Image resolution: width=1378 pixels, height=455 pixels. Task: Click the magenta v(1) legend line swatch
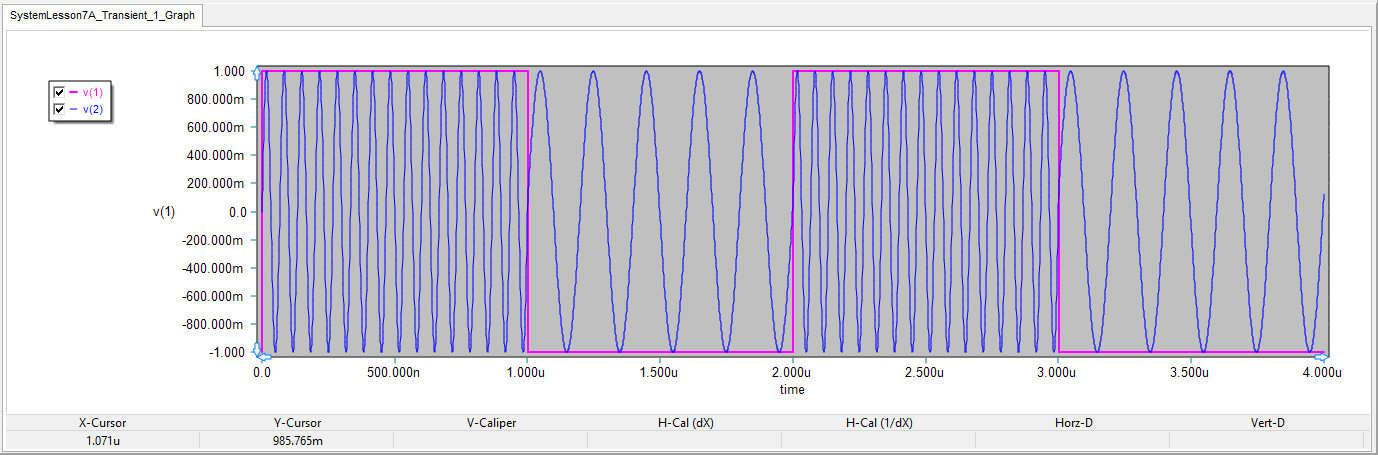click(73, 92)
